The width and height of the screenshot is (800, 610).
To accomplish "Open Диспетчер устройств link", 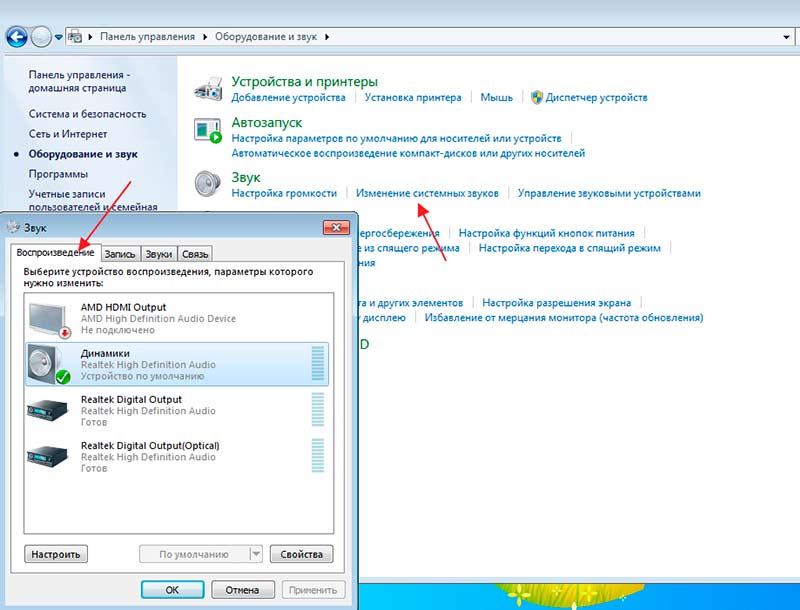I will click(x=596, y=98).
